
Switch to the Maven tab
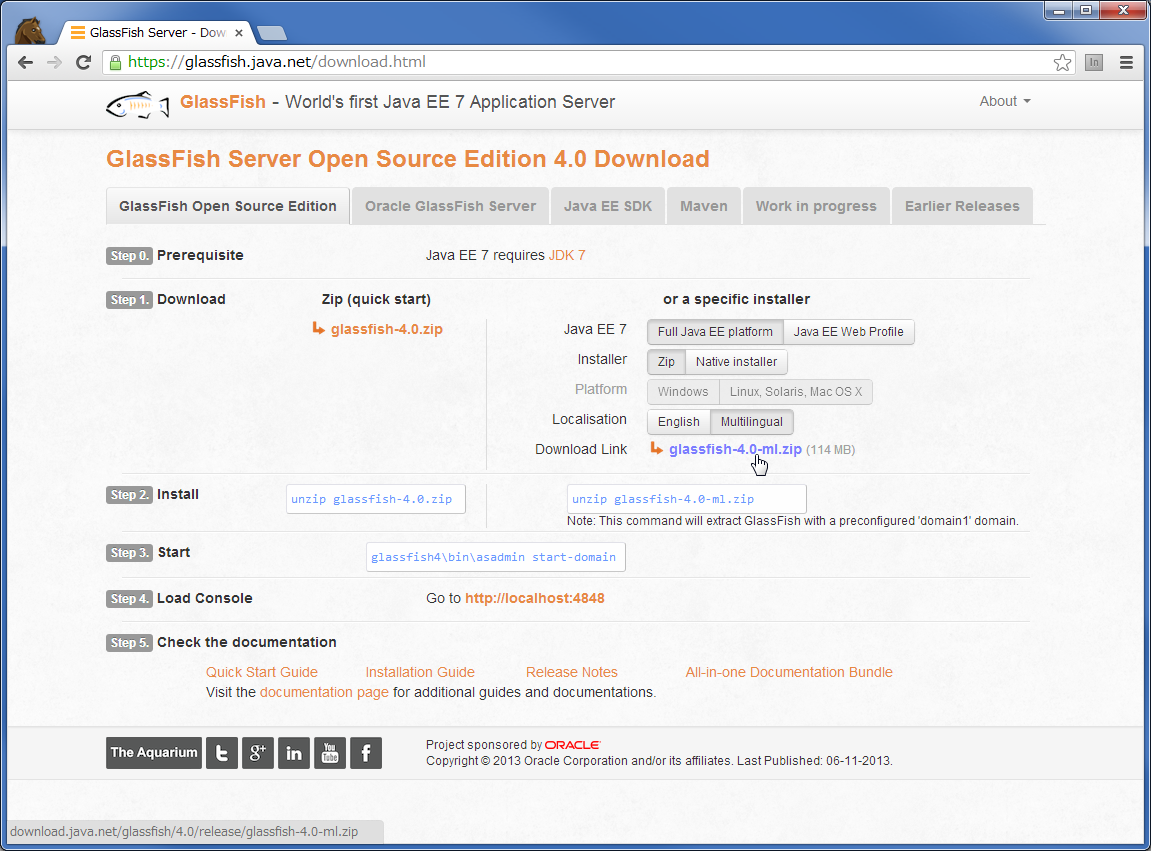(x=703, y=205)
